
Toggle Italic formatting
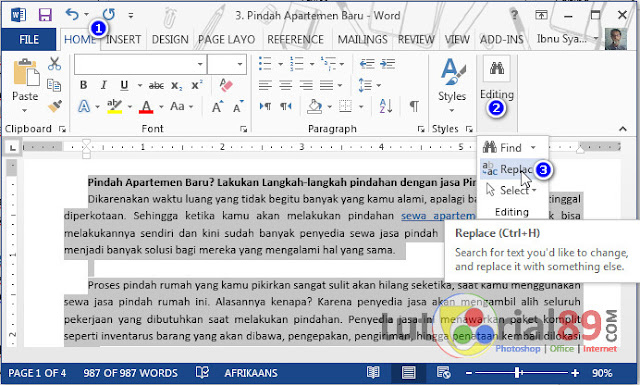[104, 85]
